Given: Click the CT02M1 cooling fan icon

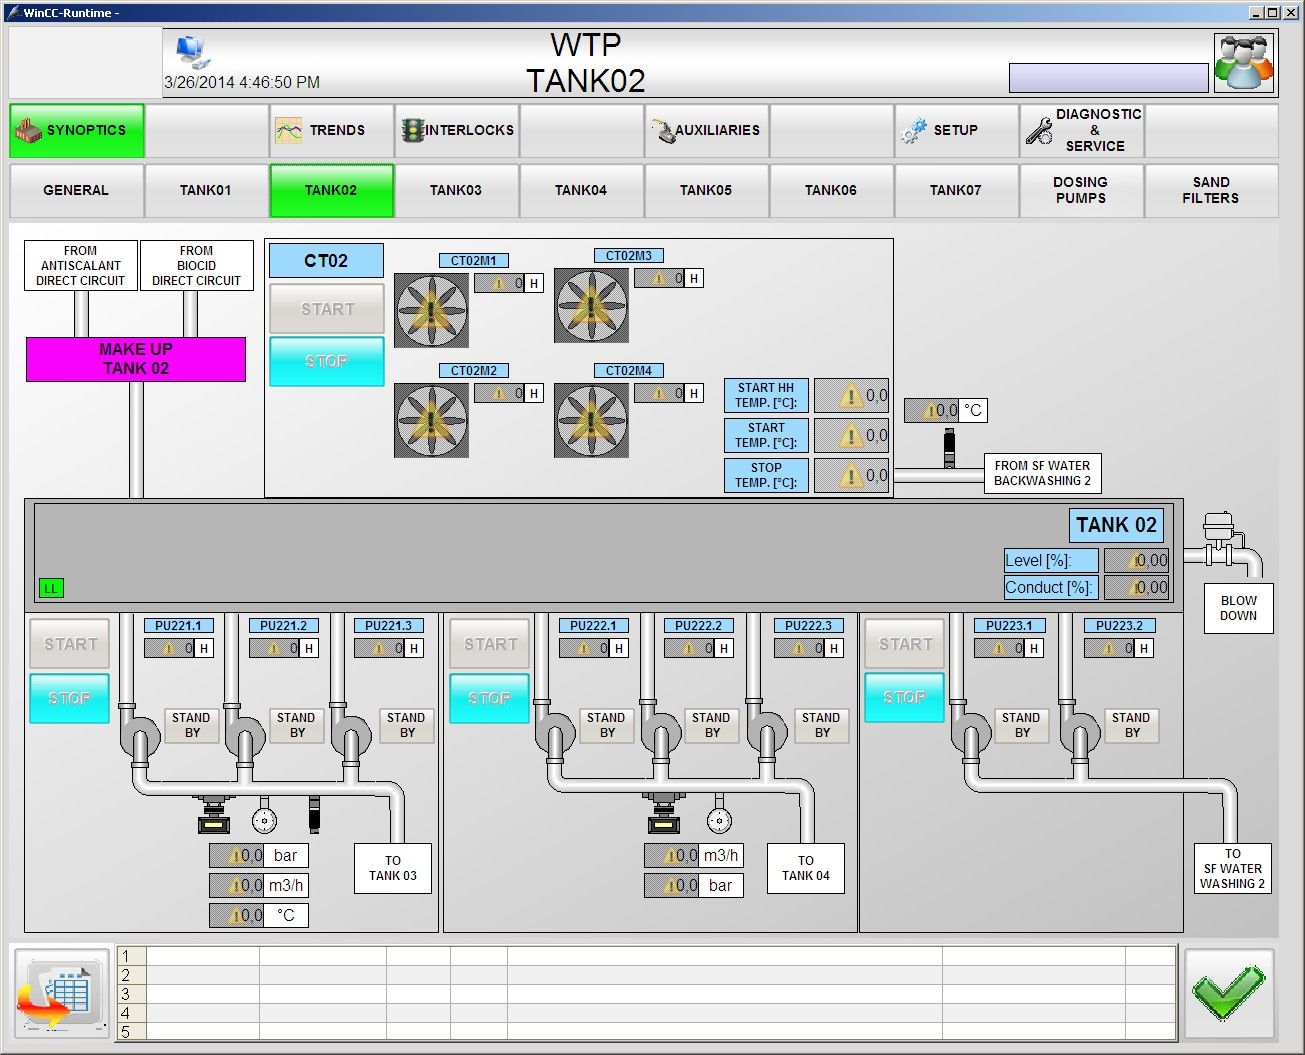Looking at the screenshot, I should [431, 310].
